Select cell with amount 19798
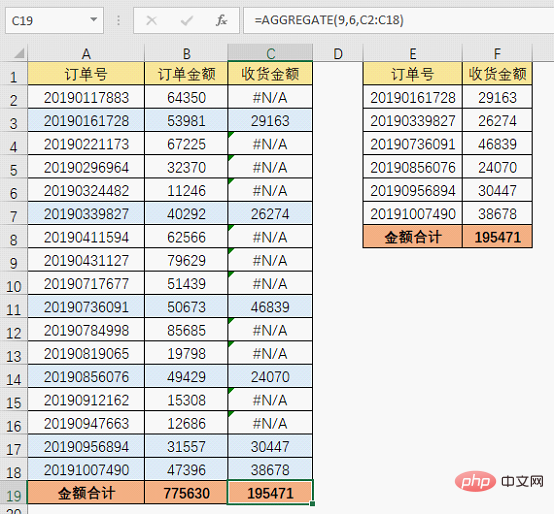The height and width of the screenshot is (514, 554). click(x=186, y=354)
